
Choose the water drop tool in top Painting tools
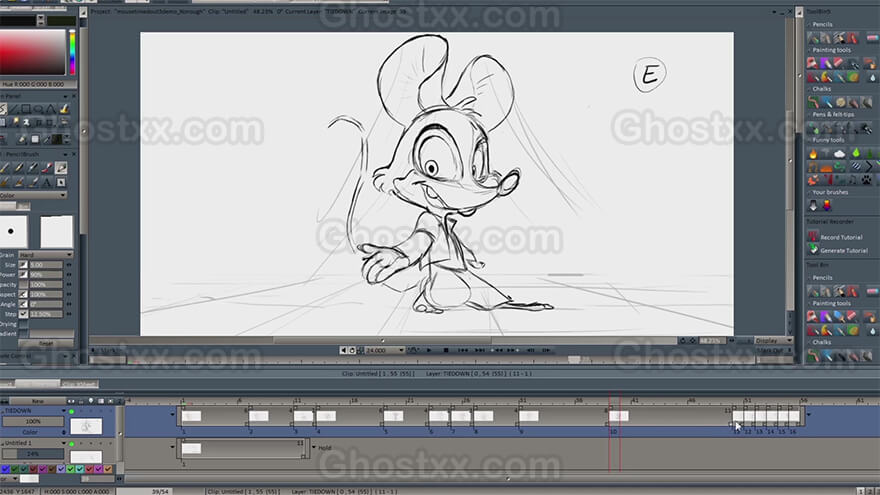(x=872, y=77)
